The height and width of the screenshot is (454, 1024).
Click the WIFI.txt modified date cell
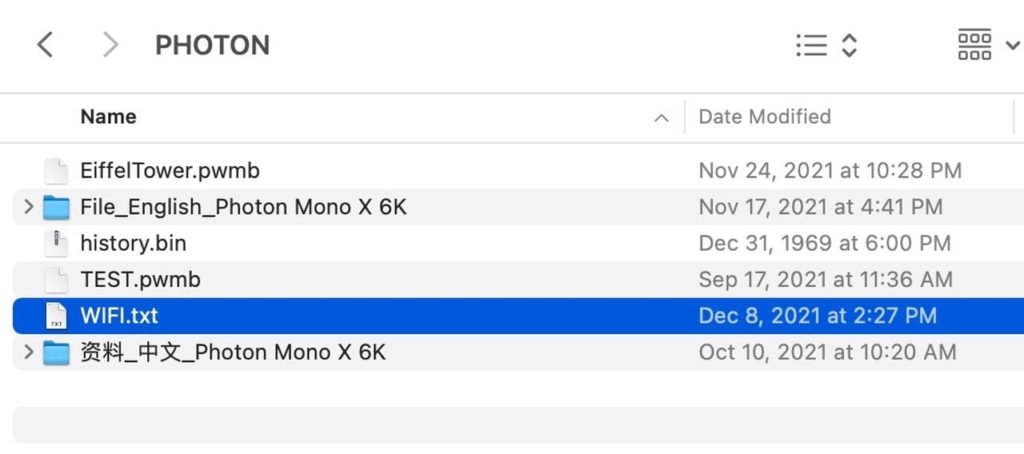(818, 316)
